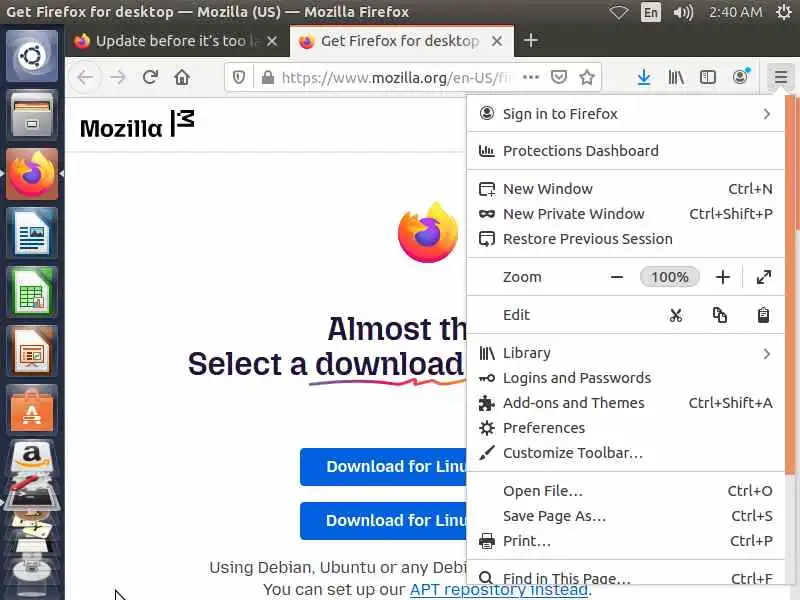This screenshot has width=800, height=600.
Task: Choose Restore Previous Session
Action: 626,239
